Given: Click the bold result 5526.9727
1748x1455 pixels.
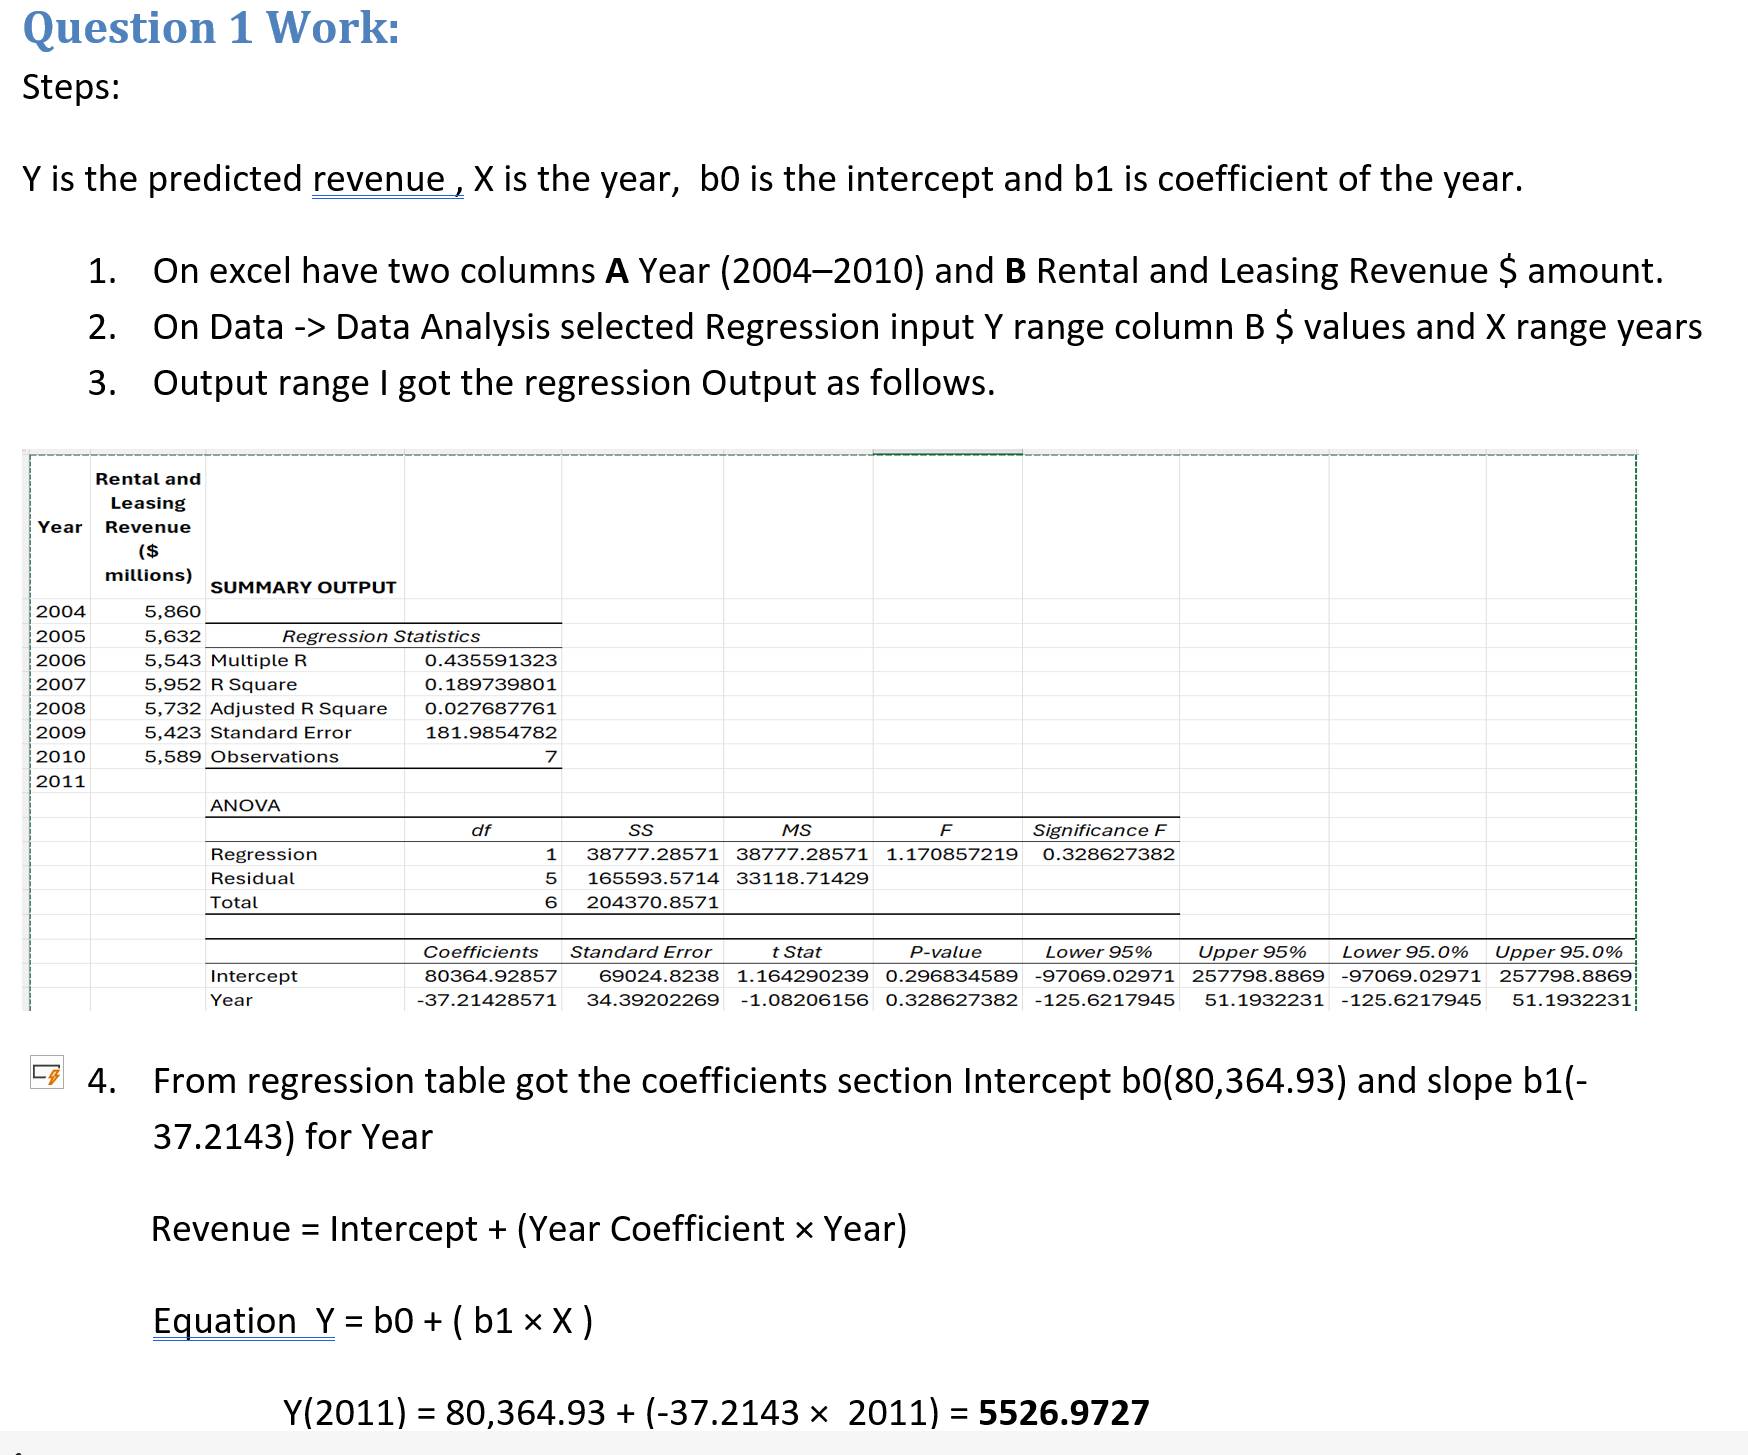Looking at the screenshot, I should point(1064,1413).
